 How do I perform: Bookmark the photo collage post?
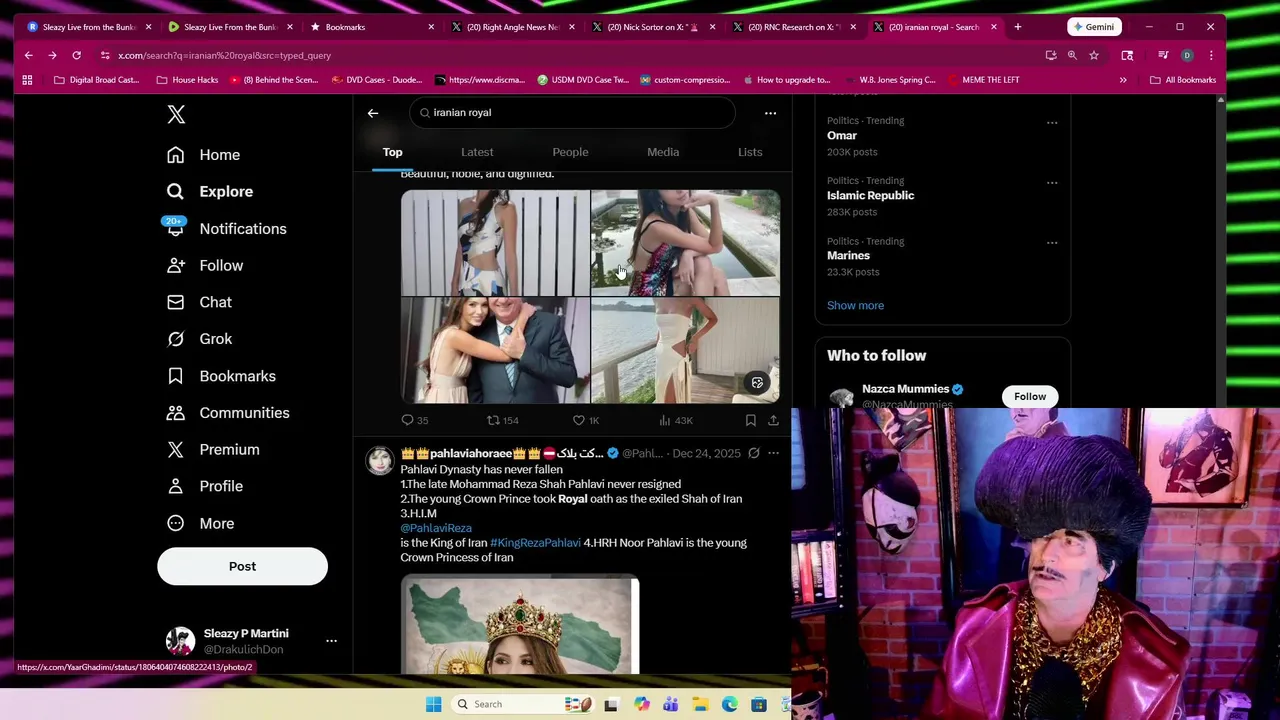click(x=750, y=420)
